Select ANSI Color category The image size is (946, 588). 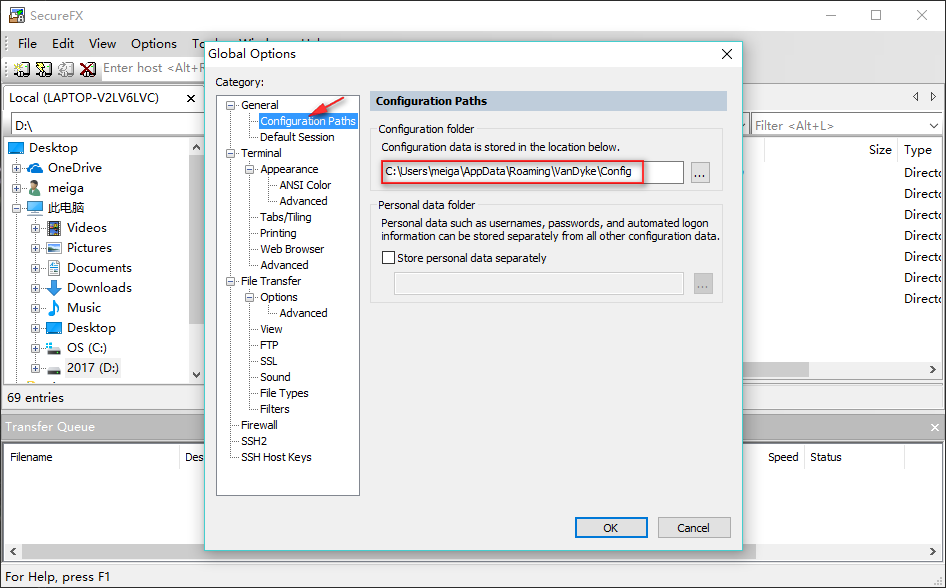coord(305,185)
